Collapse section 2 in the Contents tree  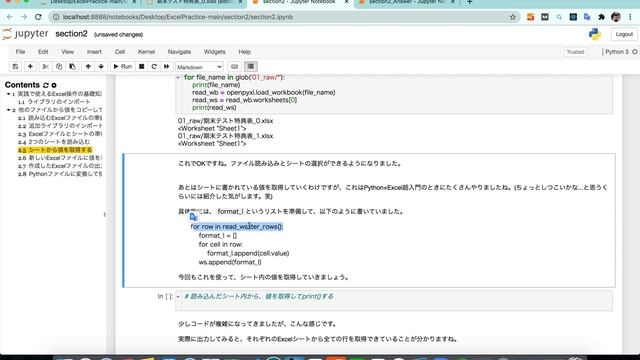click(x=8, y=110)
